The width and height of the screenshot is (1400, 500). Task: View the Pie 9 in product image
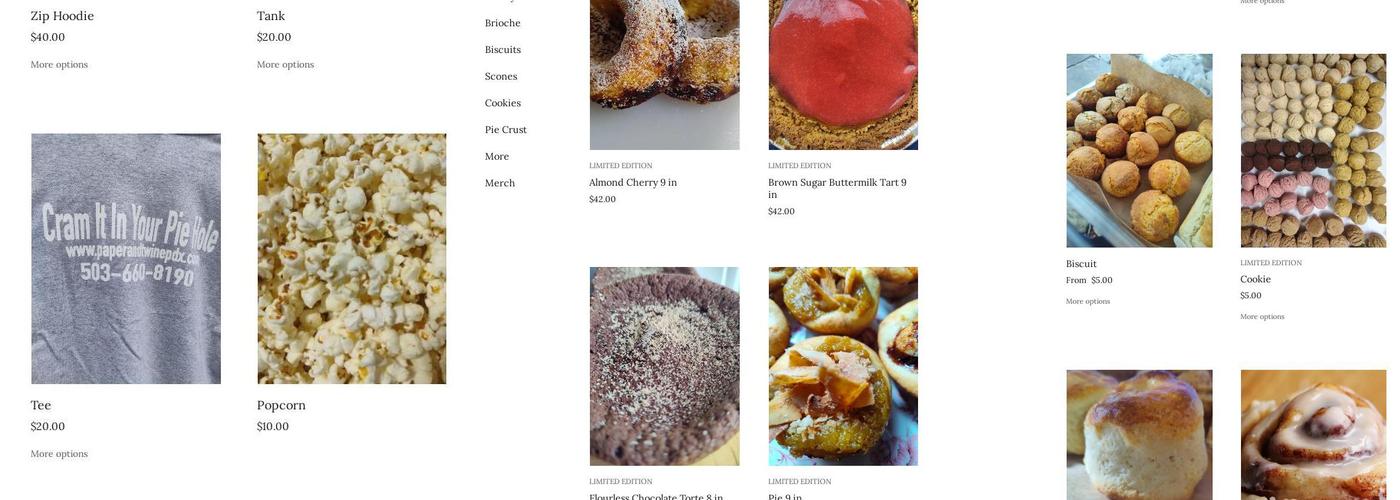[843, 366]
